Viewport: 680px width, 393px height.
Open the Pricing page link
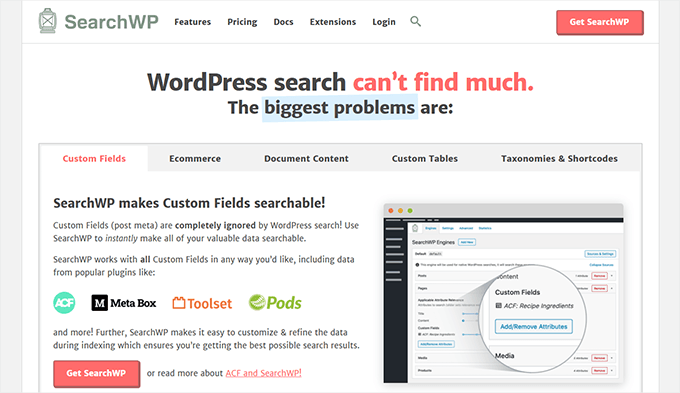tap(242, 22)
